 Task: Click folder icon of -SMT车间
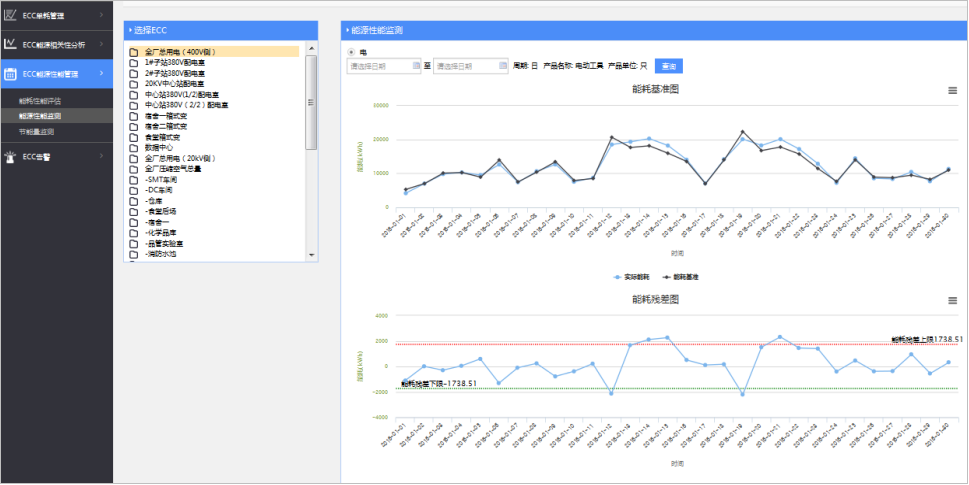[x=133, y=180]
